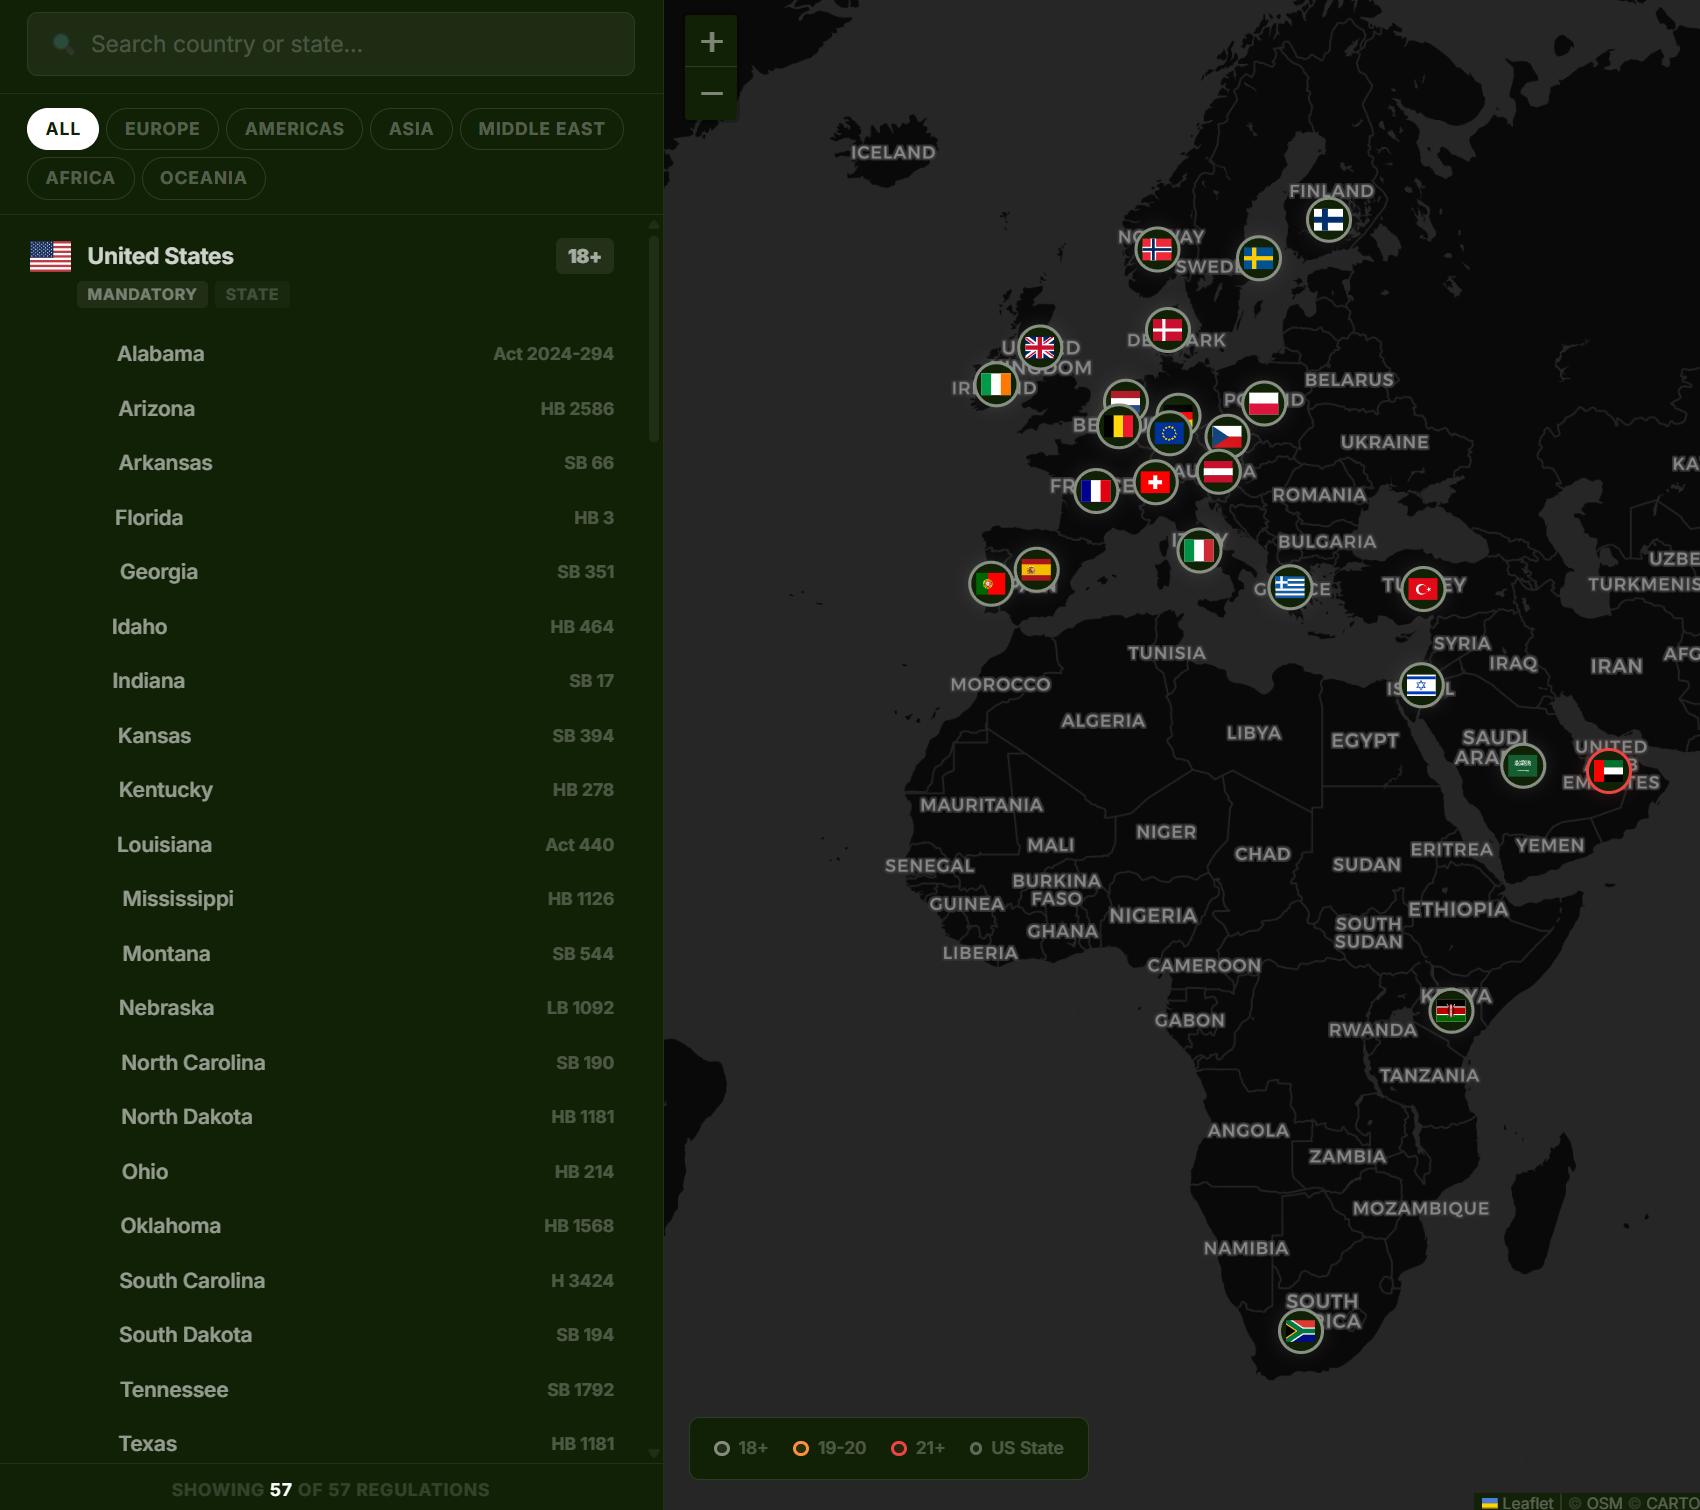Filter regulations by AMERICAS
1700x1510 pixels.
click(x=294, y=129)
